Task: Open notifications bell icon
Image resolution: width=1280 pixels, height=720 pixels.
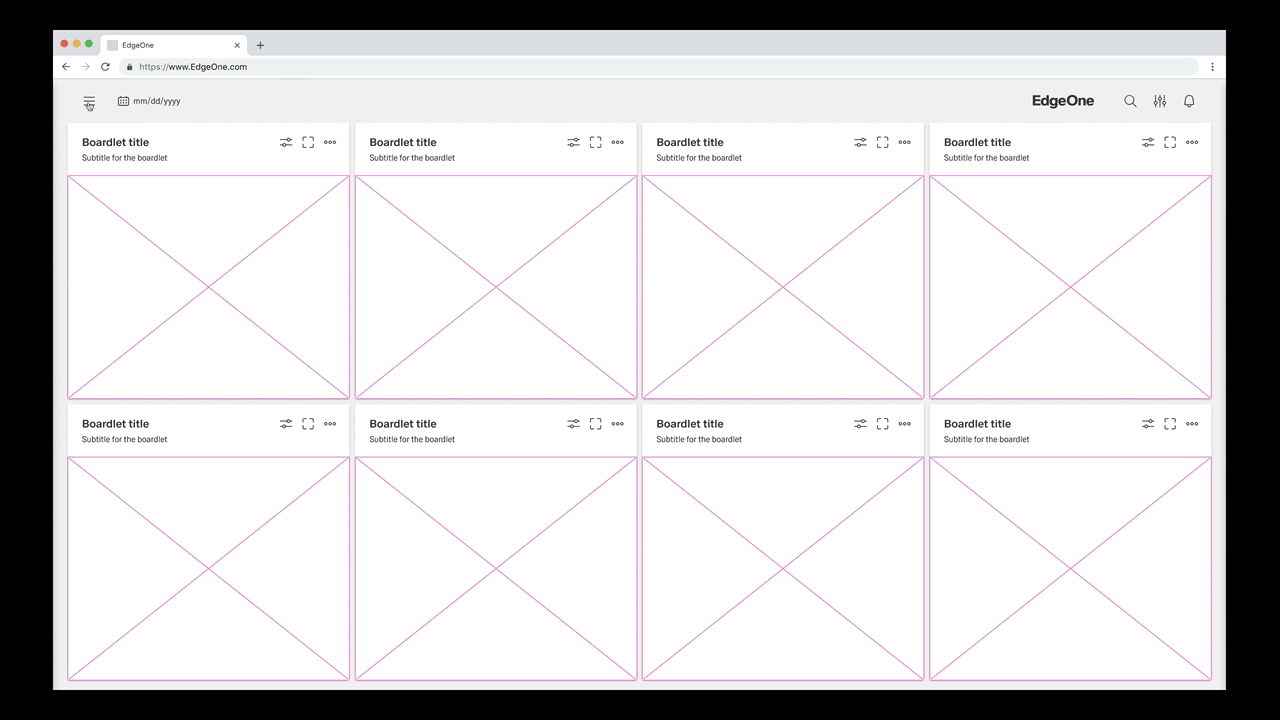Action: [x=1189, y=101]
